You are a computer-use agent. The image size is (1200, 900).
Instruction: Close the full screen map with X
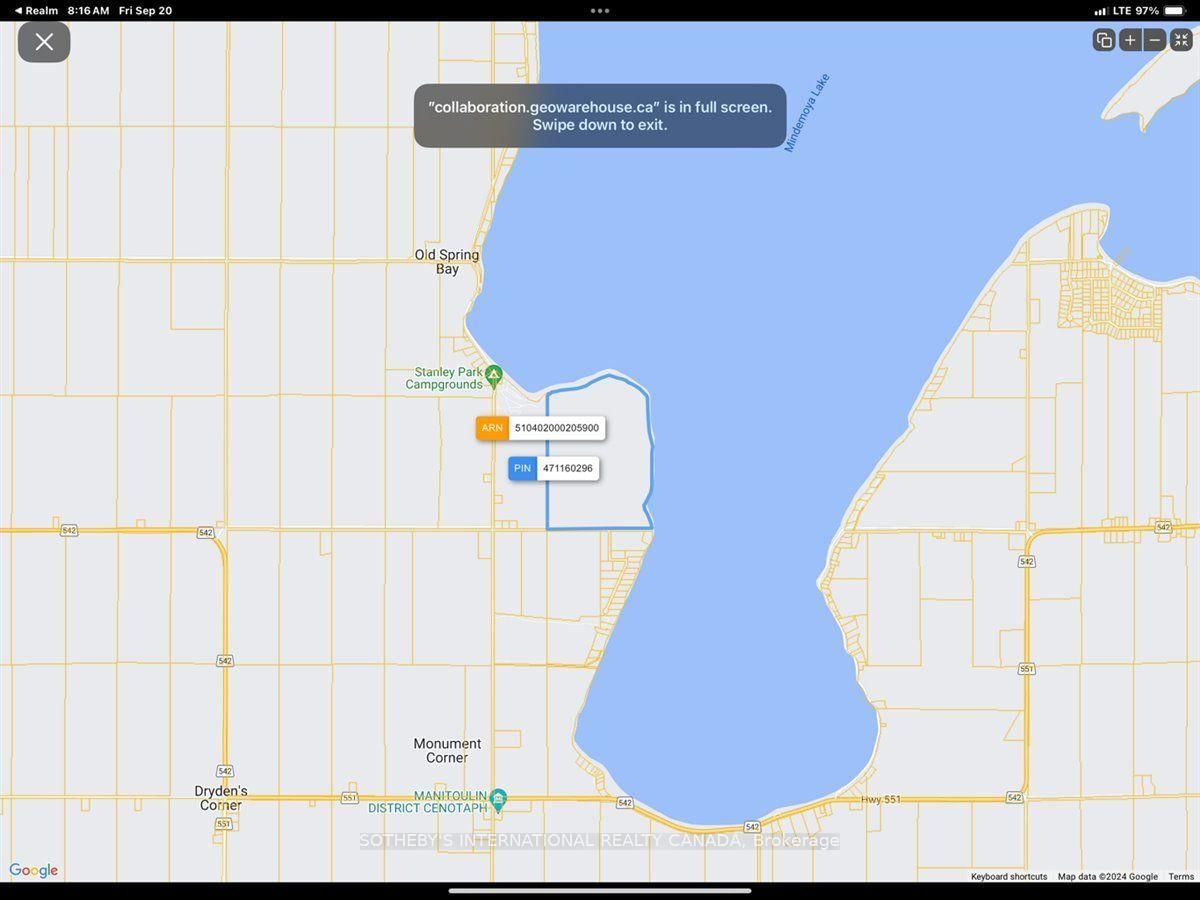point(44,42)
